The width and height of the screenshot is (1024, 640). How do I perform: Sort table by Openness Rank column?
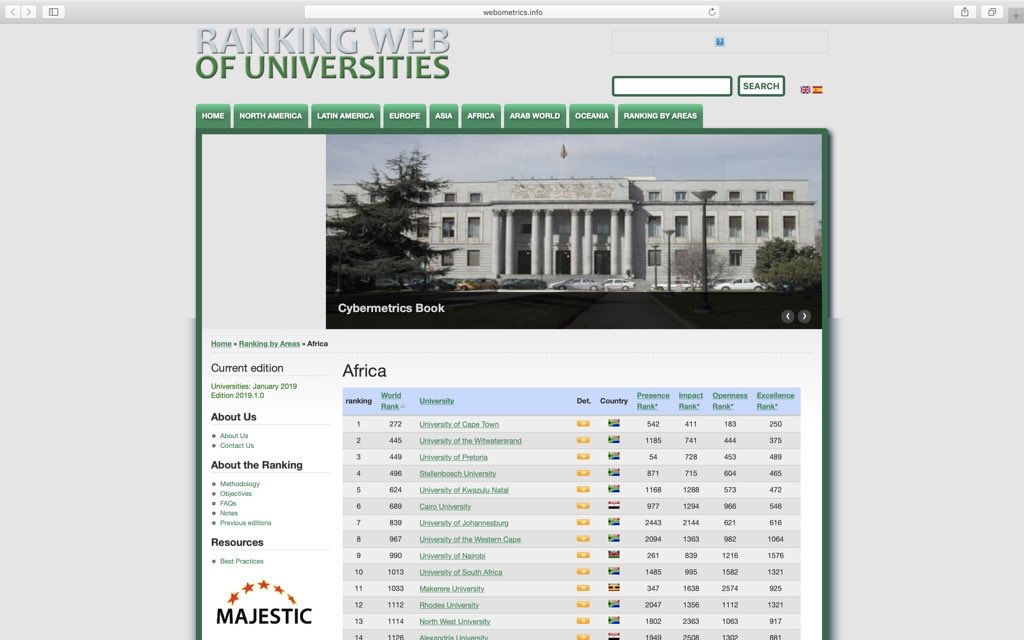(729, 401)
